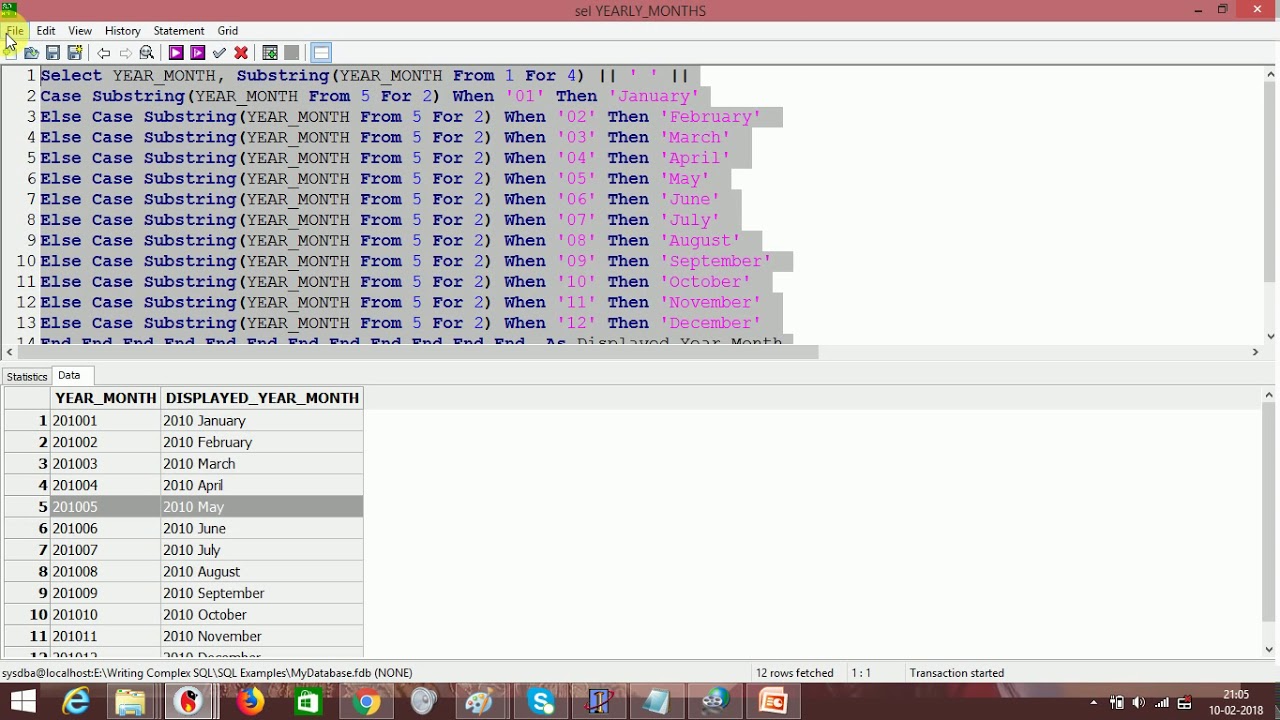Open File Explorer from the taskbar
1280x720 pixels.
pyautogui.click(x=130, y=702)
